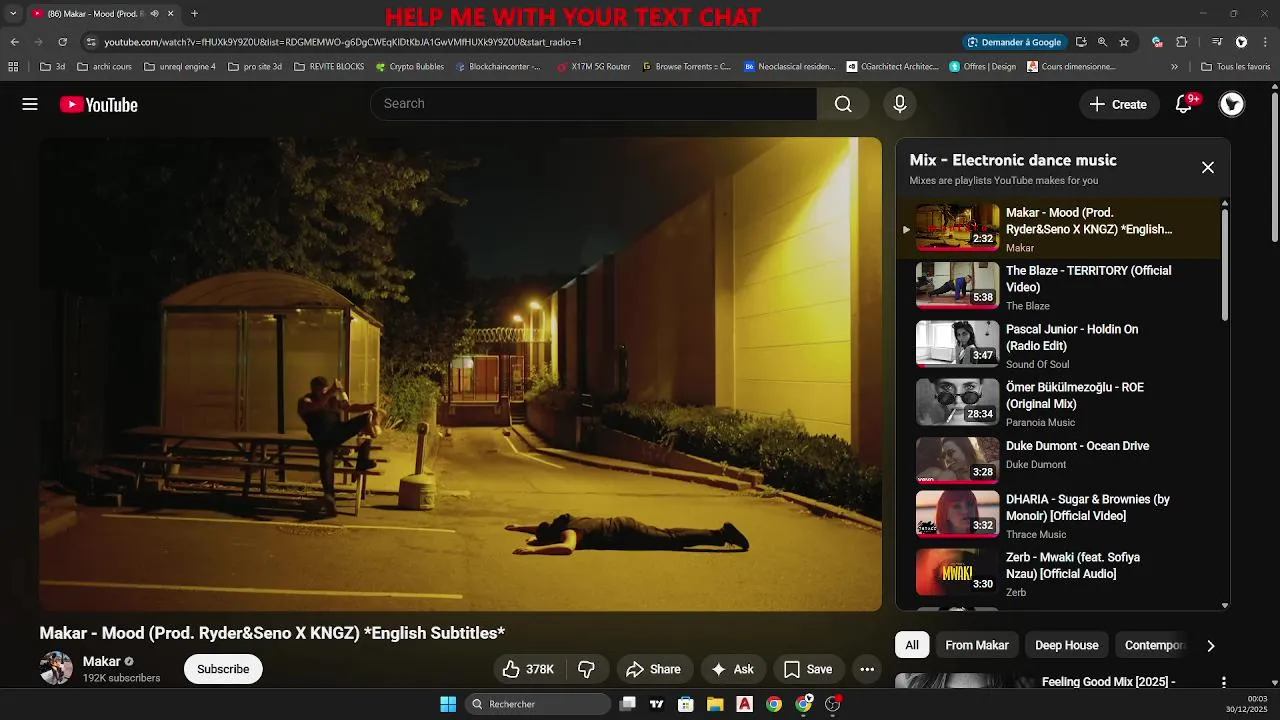Click 'Demander à Google' in address bar

[x=1015, y=42]
